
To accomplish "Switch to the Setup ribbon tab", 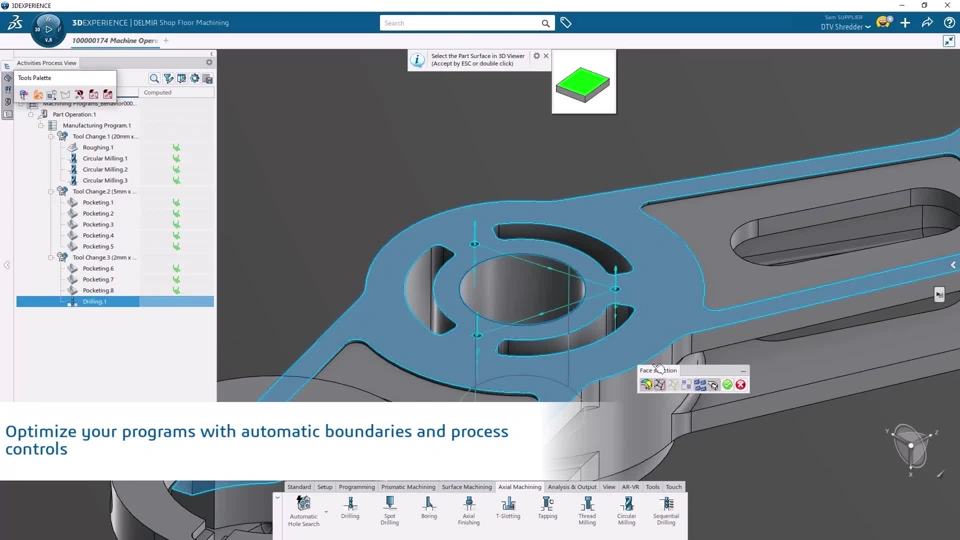I will pos(324,487).
